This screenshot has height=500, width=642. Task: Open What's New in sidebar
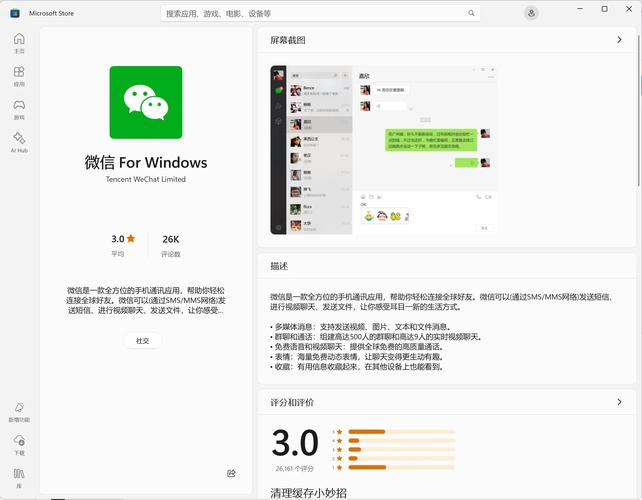19,412
